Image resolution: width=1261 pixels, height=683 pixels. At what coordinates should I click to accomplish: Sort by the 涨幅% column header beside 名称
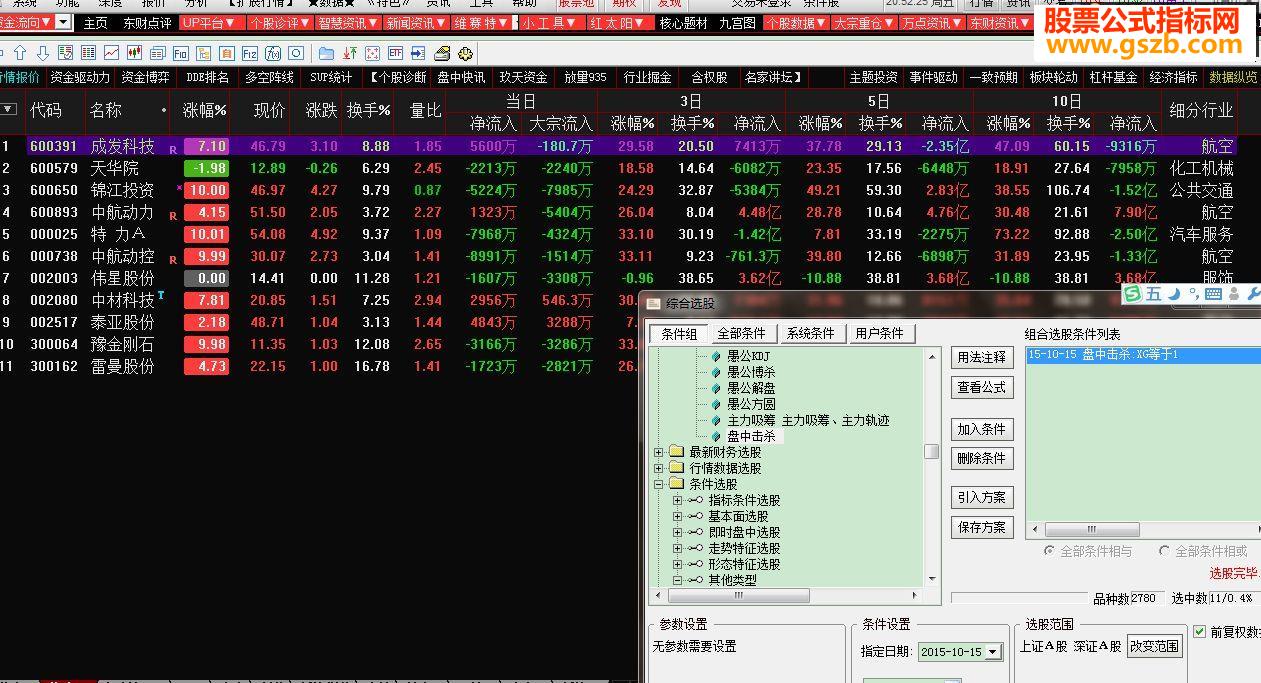204,111
